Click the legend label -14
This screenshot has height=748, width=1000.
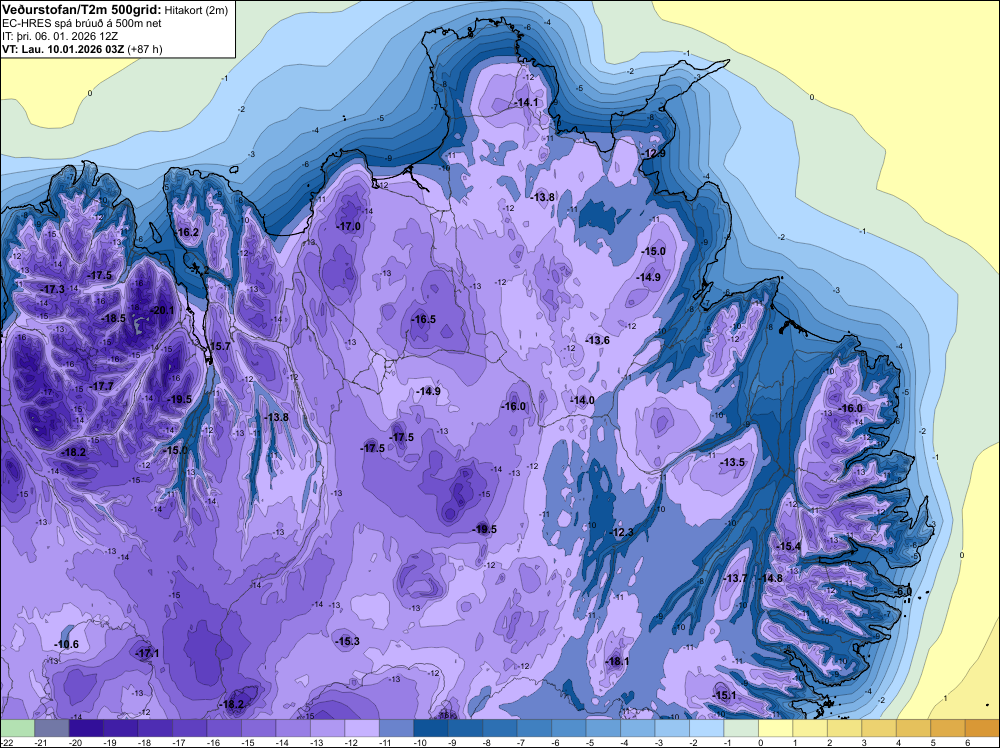(282, 743)
